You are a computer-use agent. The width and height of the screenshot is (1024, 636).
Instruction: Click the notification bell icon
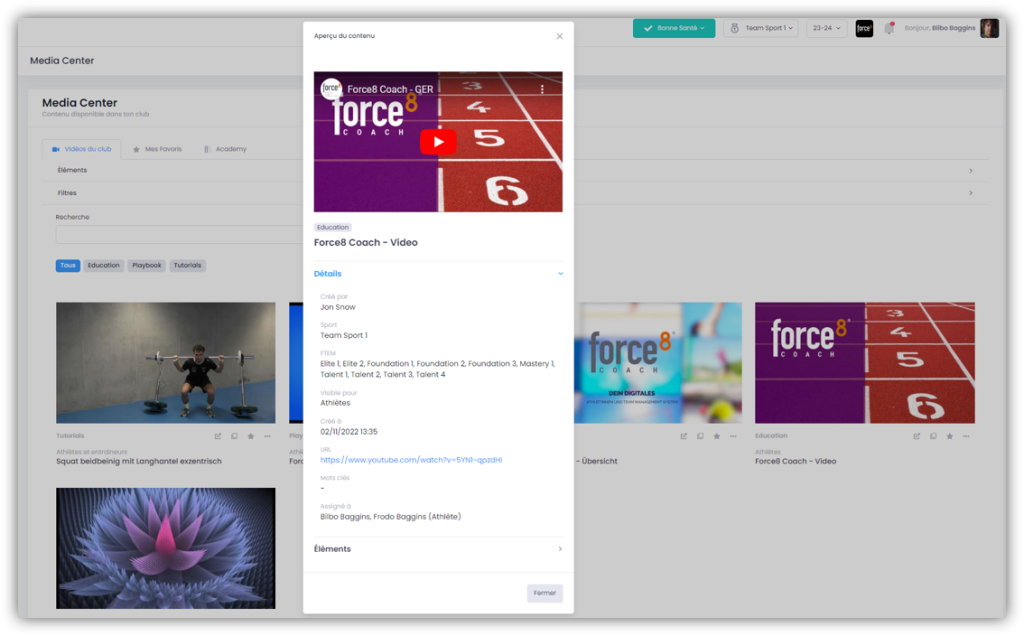point(889,28)
